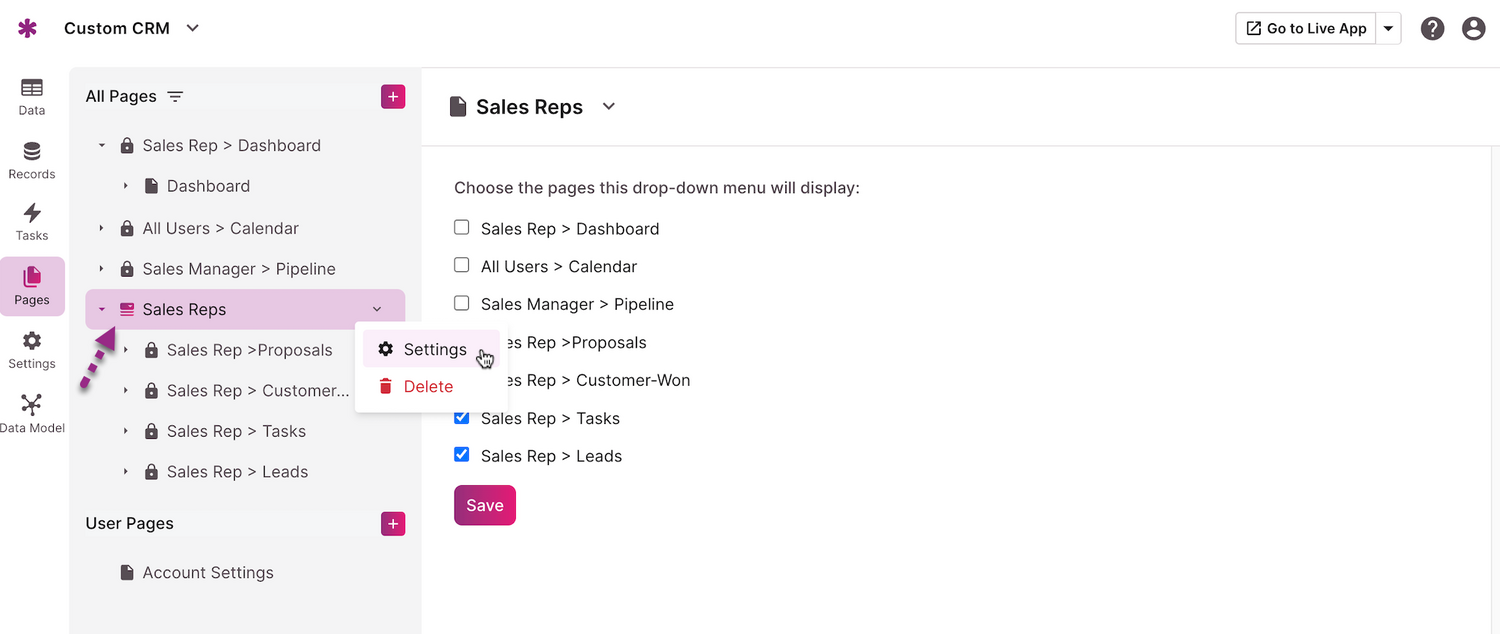Viewport: 1500px width, 634px height.
Task: Open the Data Model section
Action: 32,413
